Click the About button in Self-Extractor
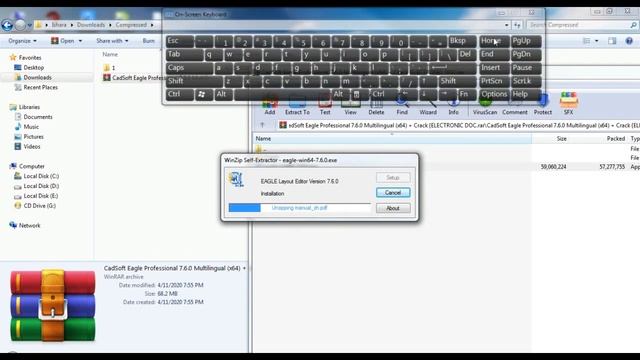The width and height of the screenshot is (640, 360). pos(393,208)
